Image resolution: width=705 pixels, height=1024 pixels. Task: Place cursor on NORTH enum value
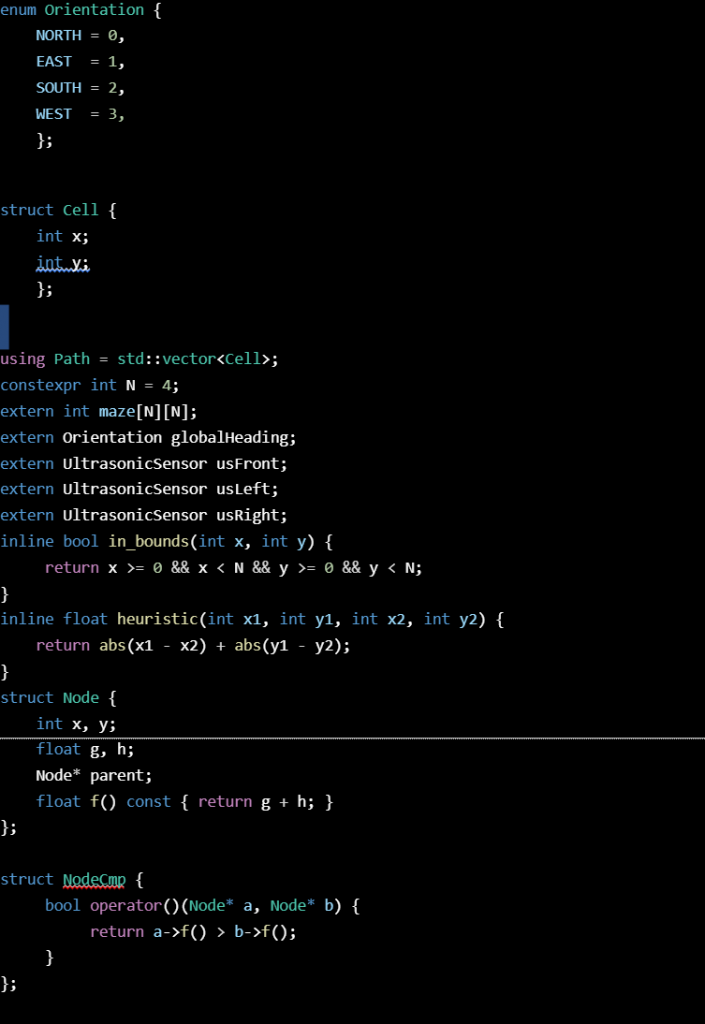pos(58,36)
